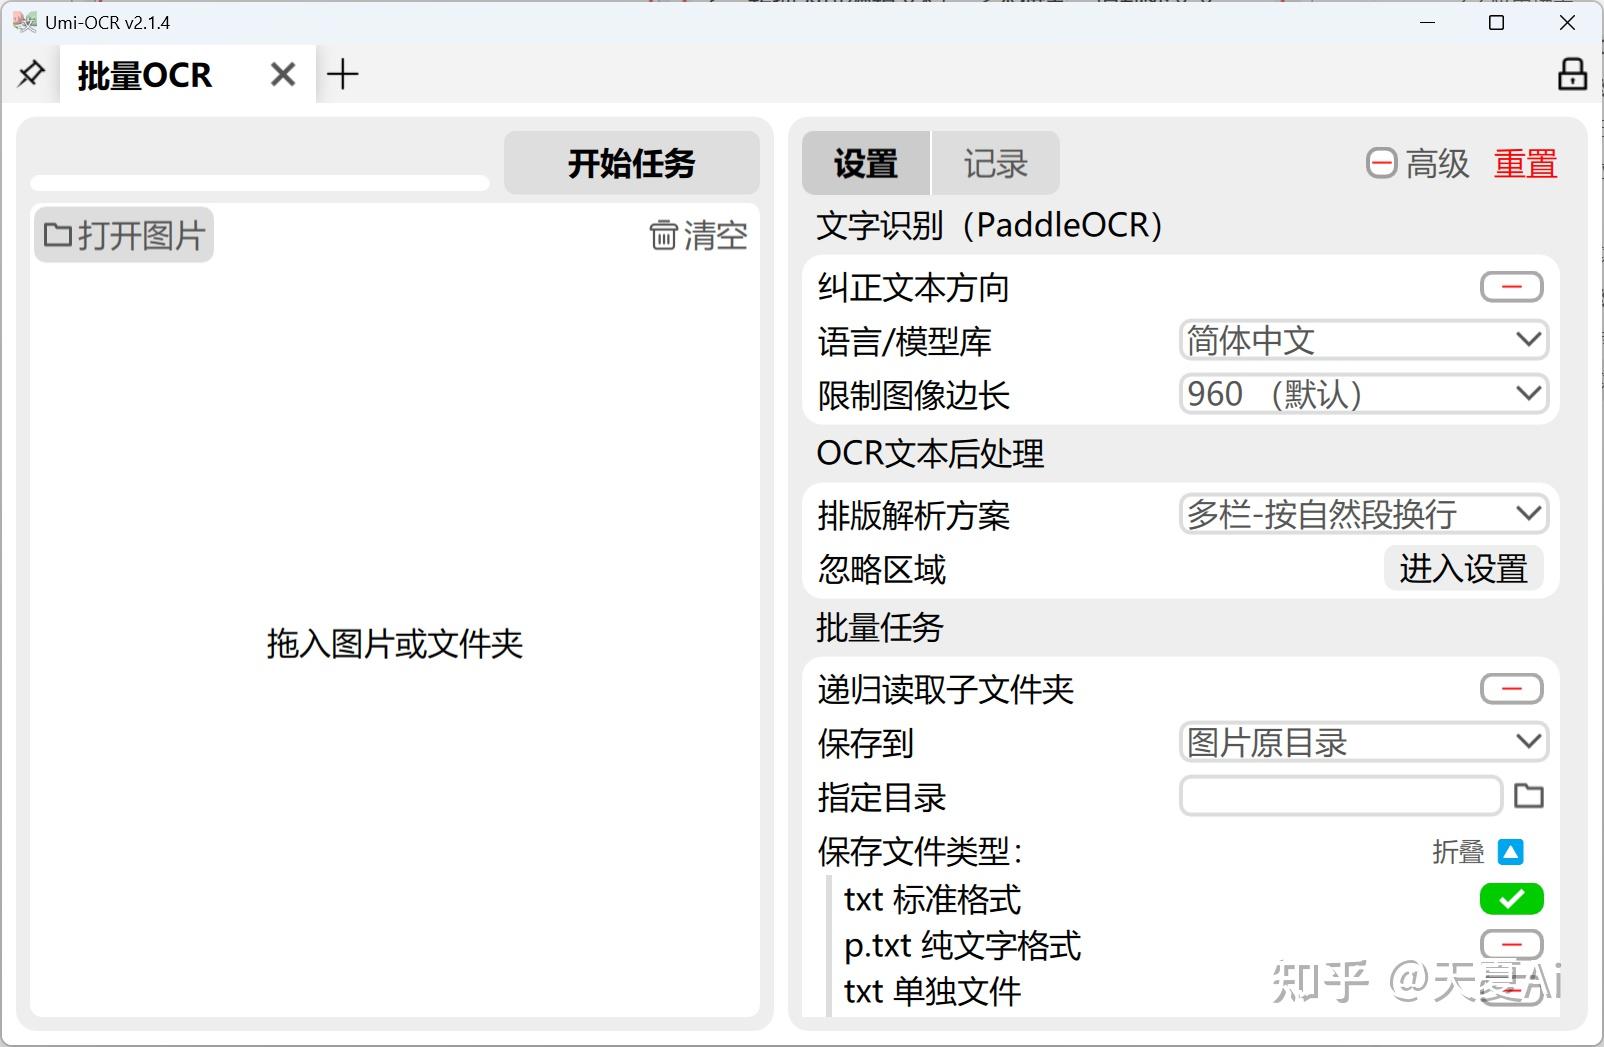
Task: Click the Umi-OCR app icon in the titlebar
Action: point(22,20)
